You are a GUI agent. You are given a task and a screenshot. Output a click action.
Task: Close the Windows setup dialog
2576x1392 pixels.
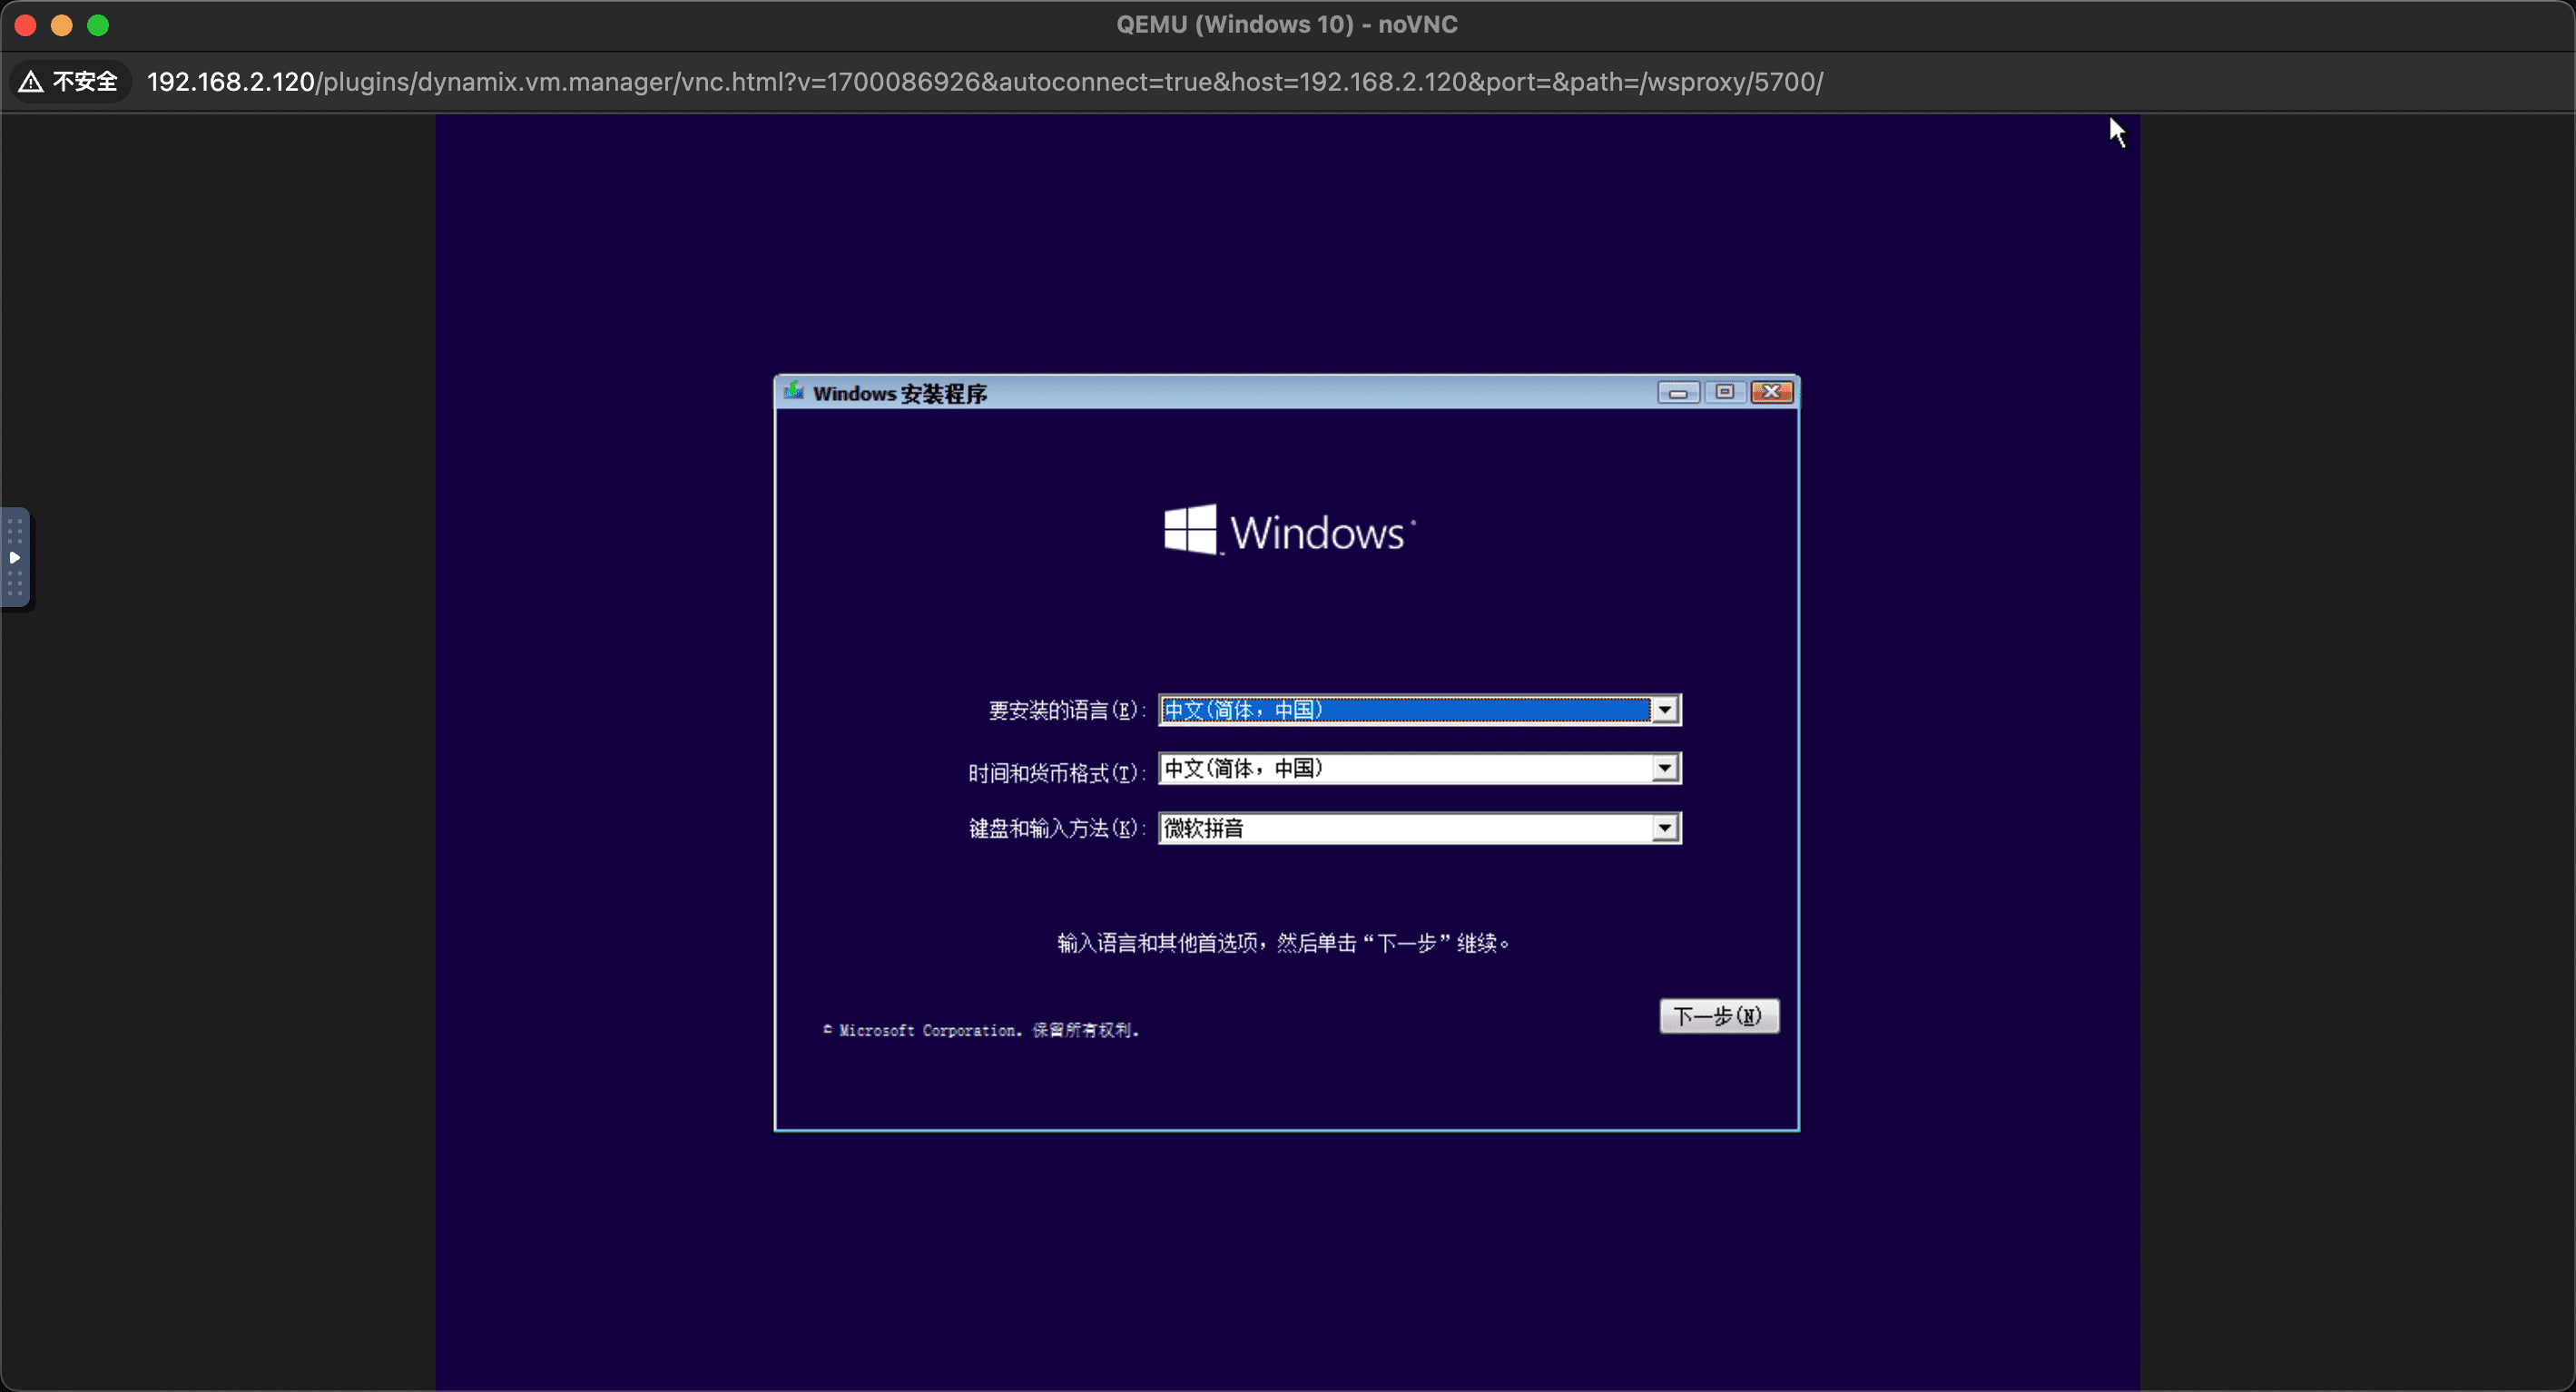(x=1772, y=392)
